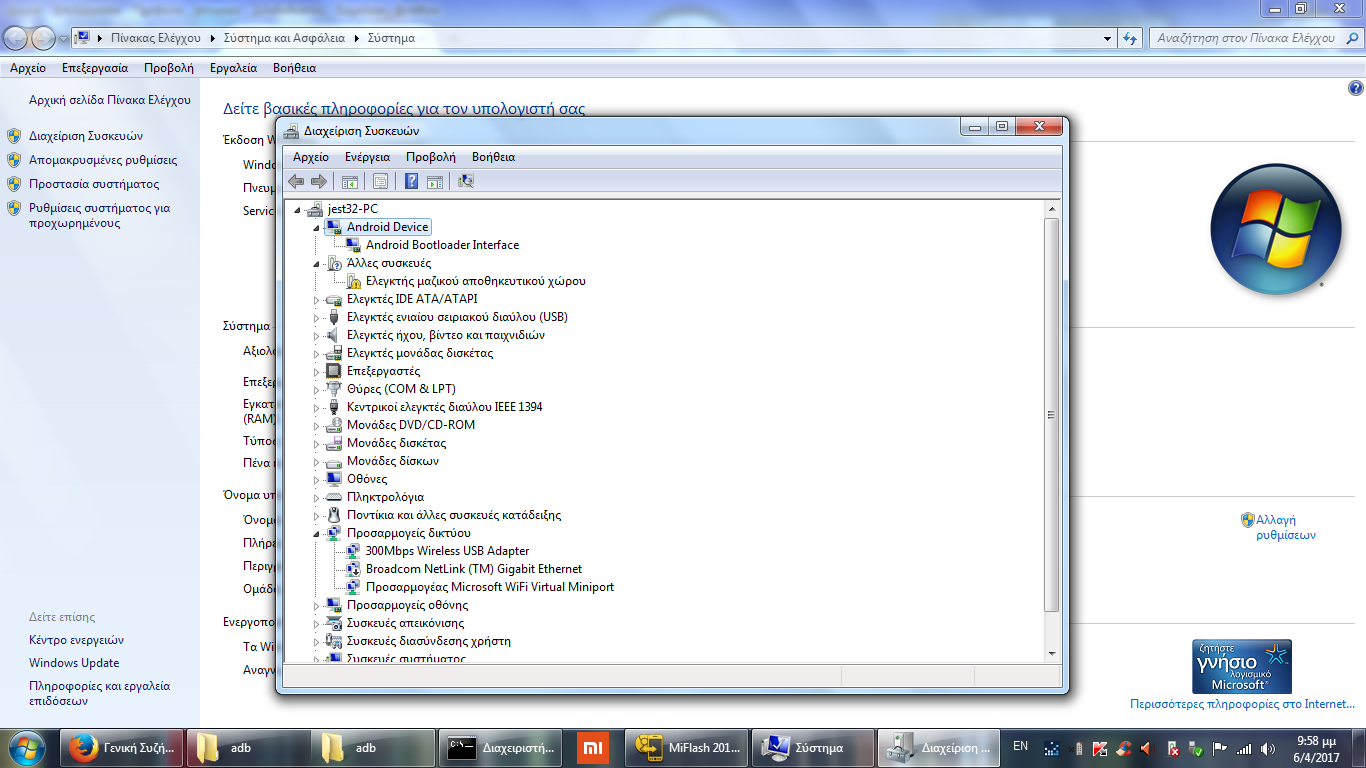The height and width of the screenshot is (768, 1366).
Task: Collapse the Android Device tree node
Action: pyautogui.click(x=317, y=227)
